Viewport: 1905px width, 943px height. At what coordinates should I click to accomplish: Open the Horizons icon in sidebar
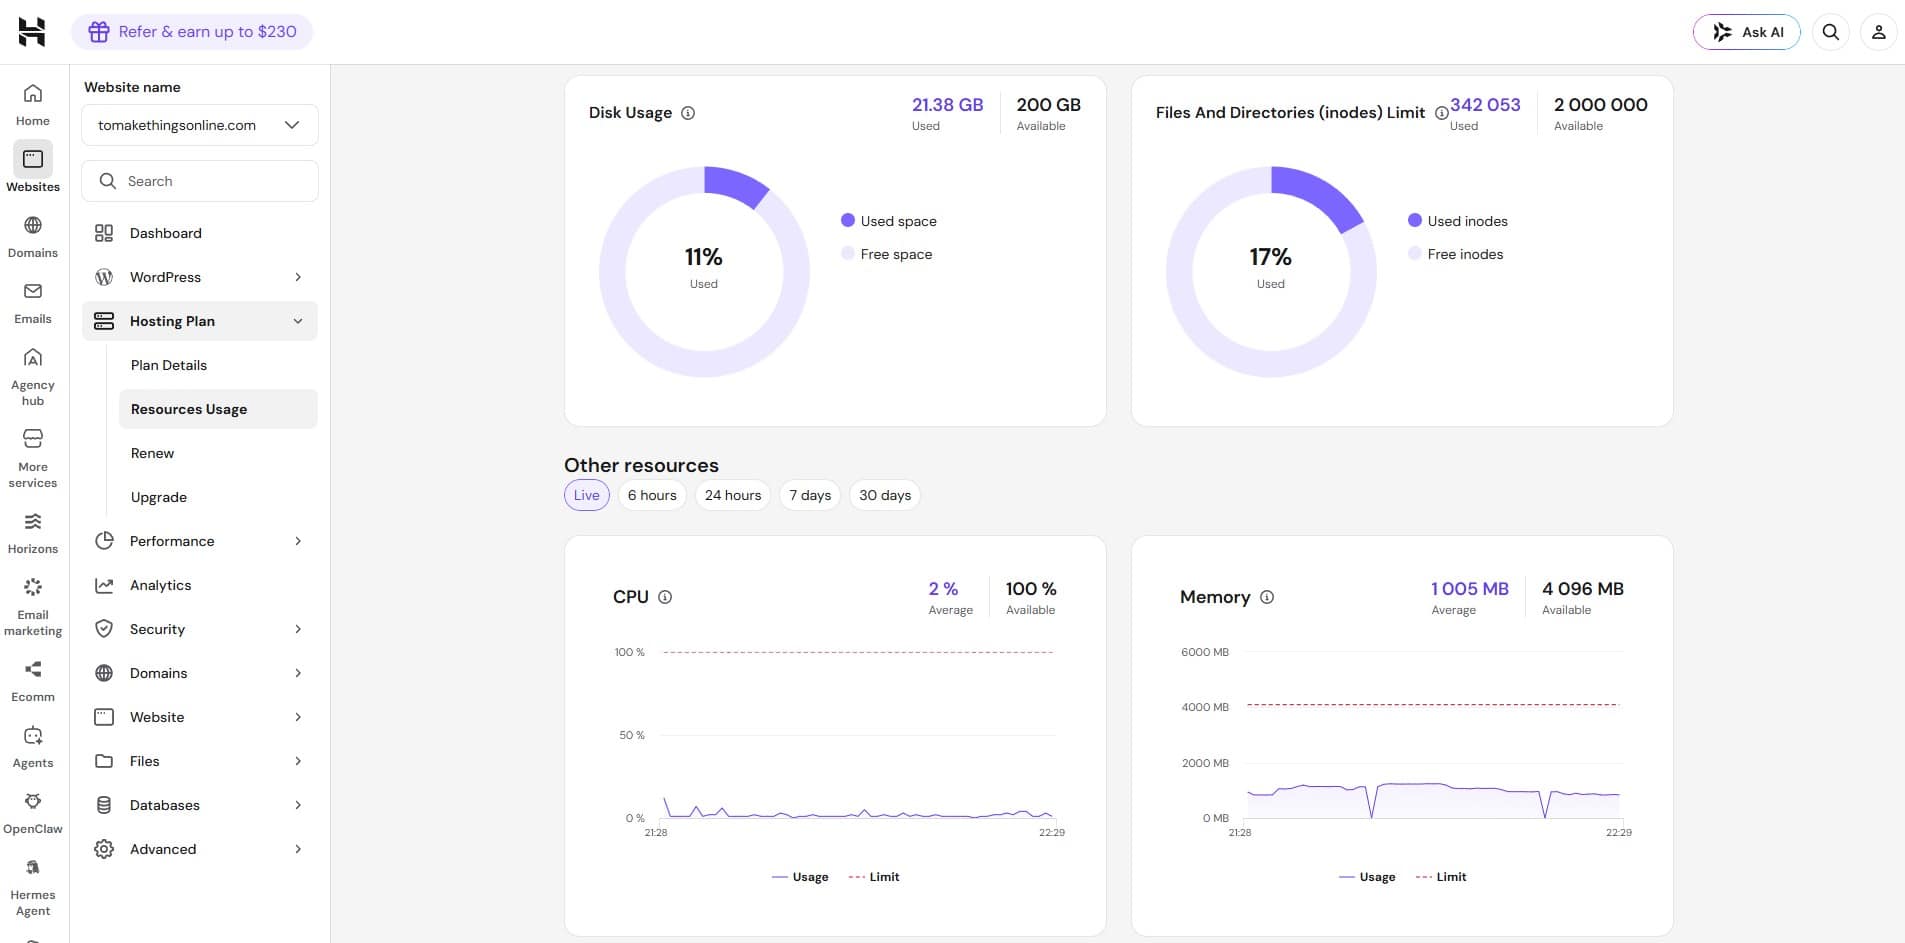click(33, 522)
